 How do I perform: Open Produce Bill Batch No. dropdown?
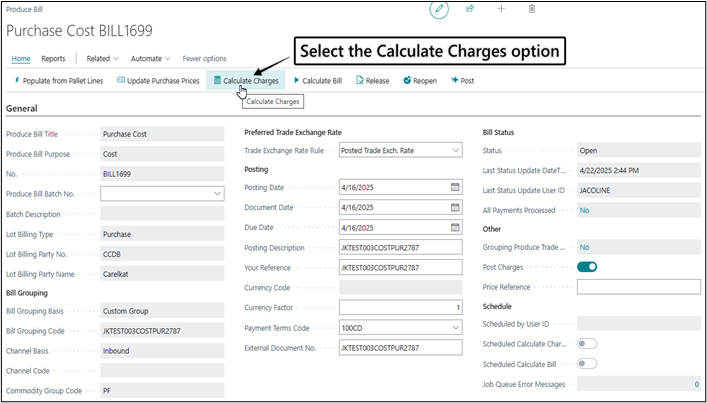click(218, 193)
